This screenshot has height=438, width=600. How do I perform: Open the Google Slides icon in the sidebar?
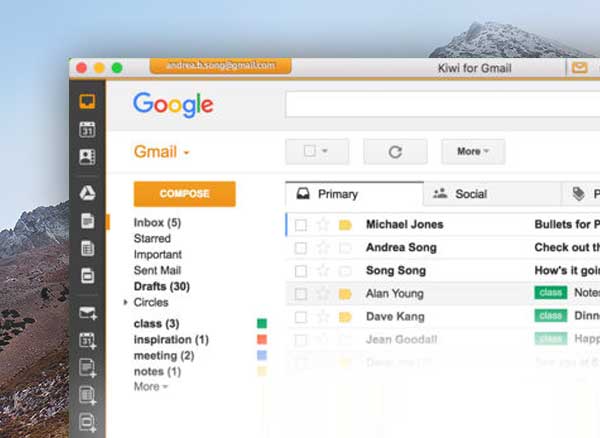click(87, 276)
